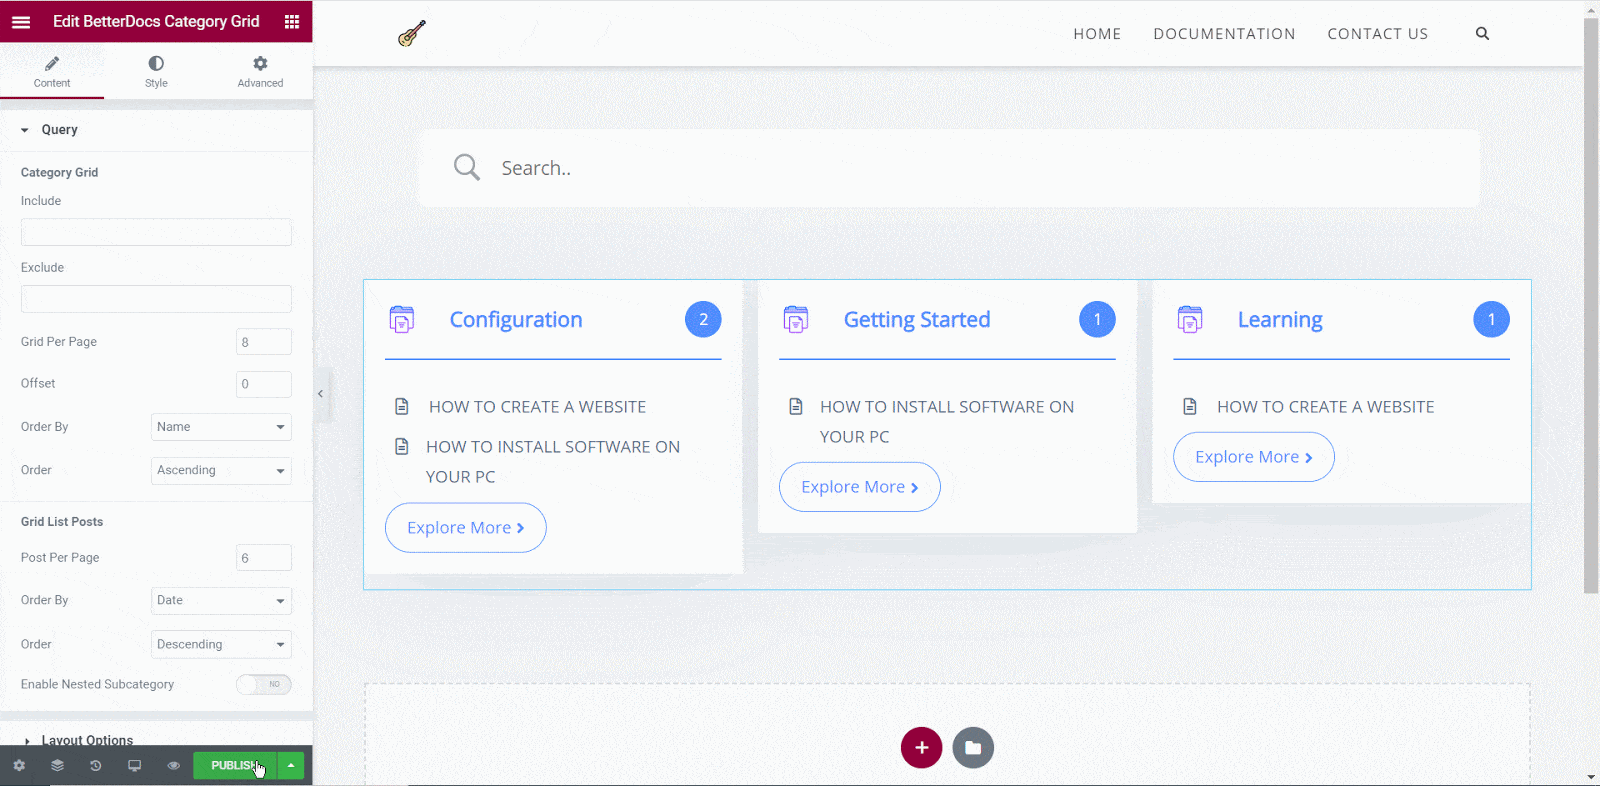Open the Grid Order By Name dropdown
Screen dimensions: 1600x786
[x=221, y=427]
